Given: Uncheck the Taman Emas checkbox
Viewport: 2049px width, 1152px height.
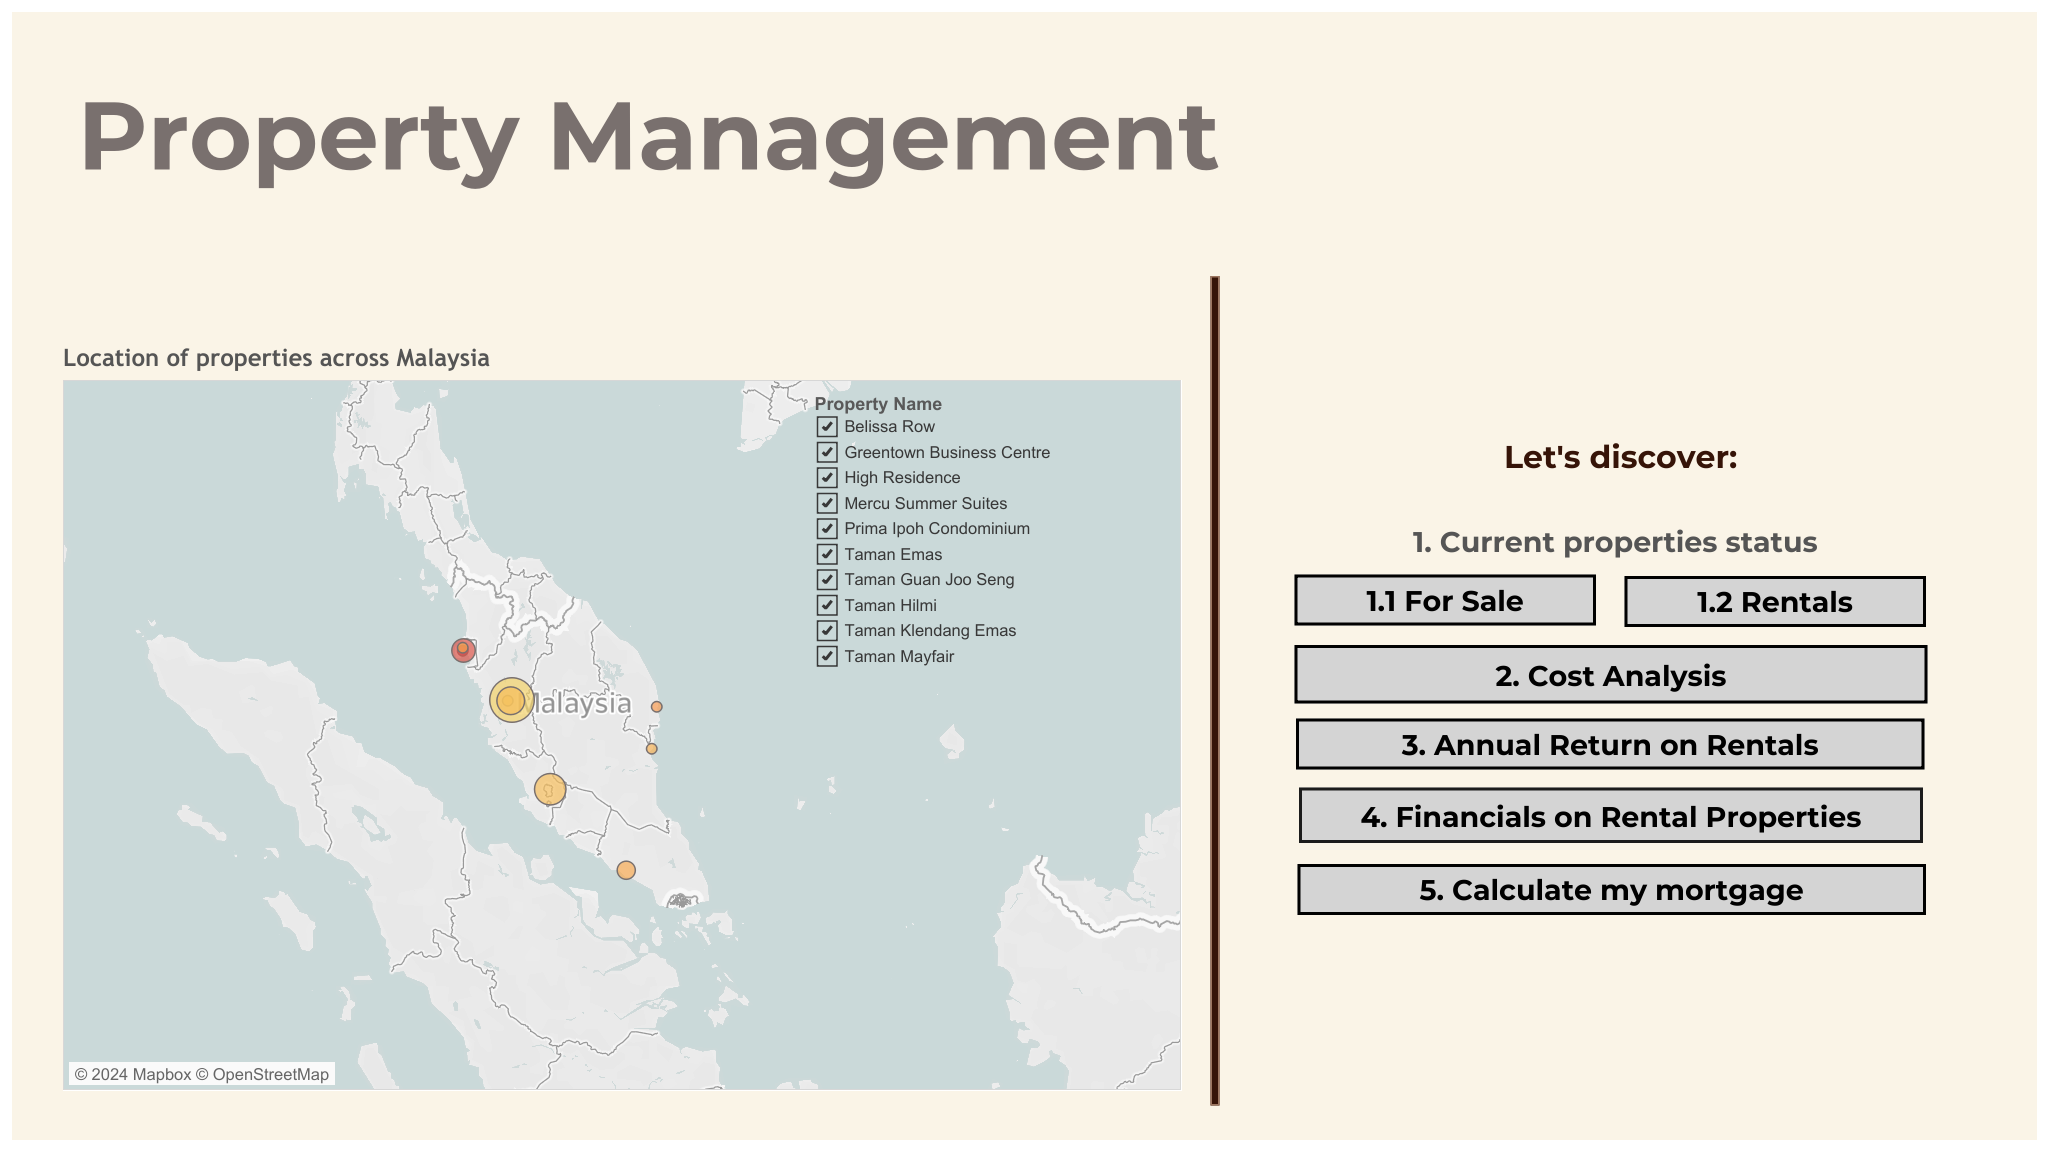Looking at the screenshot, I should coord(827,554).
